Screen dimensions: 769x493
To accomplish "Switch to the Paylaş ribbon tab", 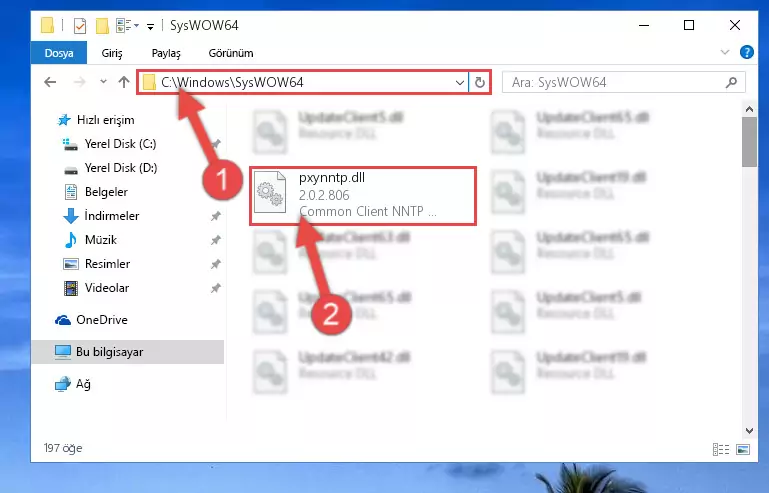I will click(x=166, y=53).
